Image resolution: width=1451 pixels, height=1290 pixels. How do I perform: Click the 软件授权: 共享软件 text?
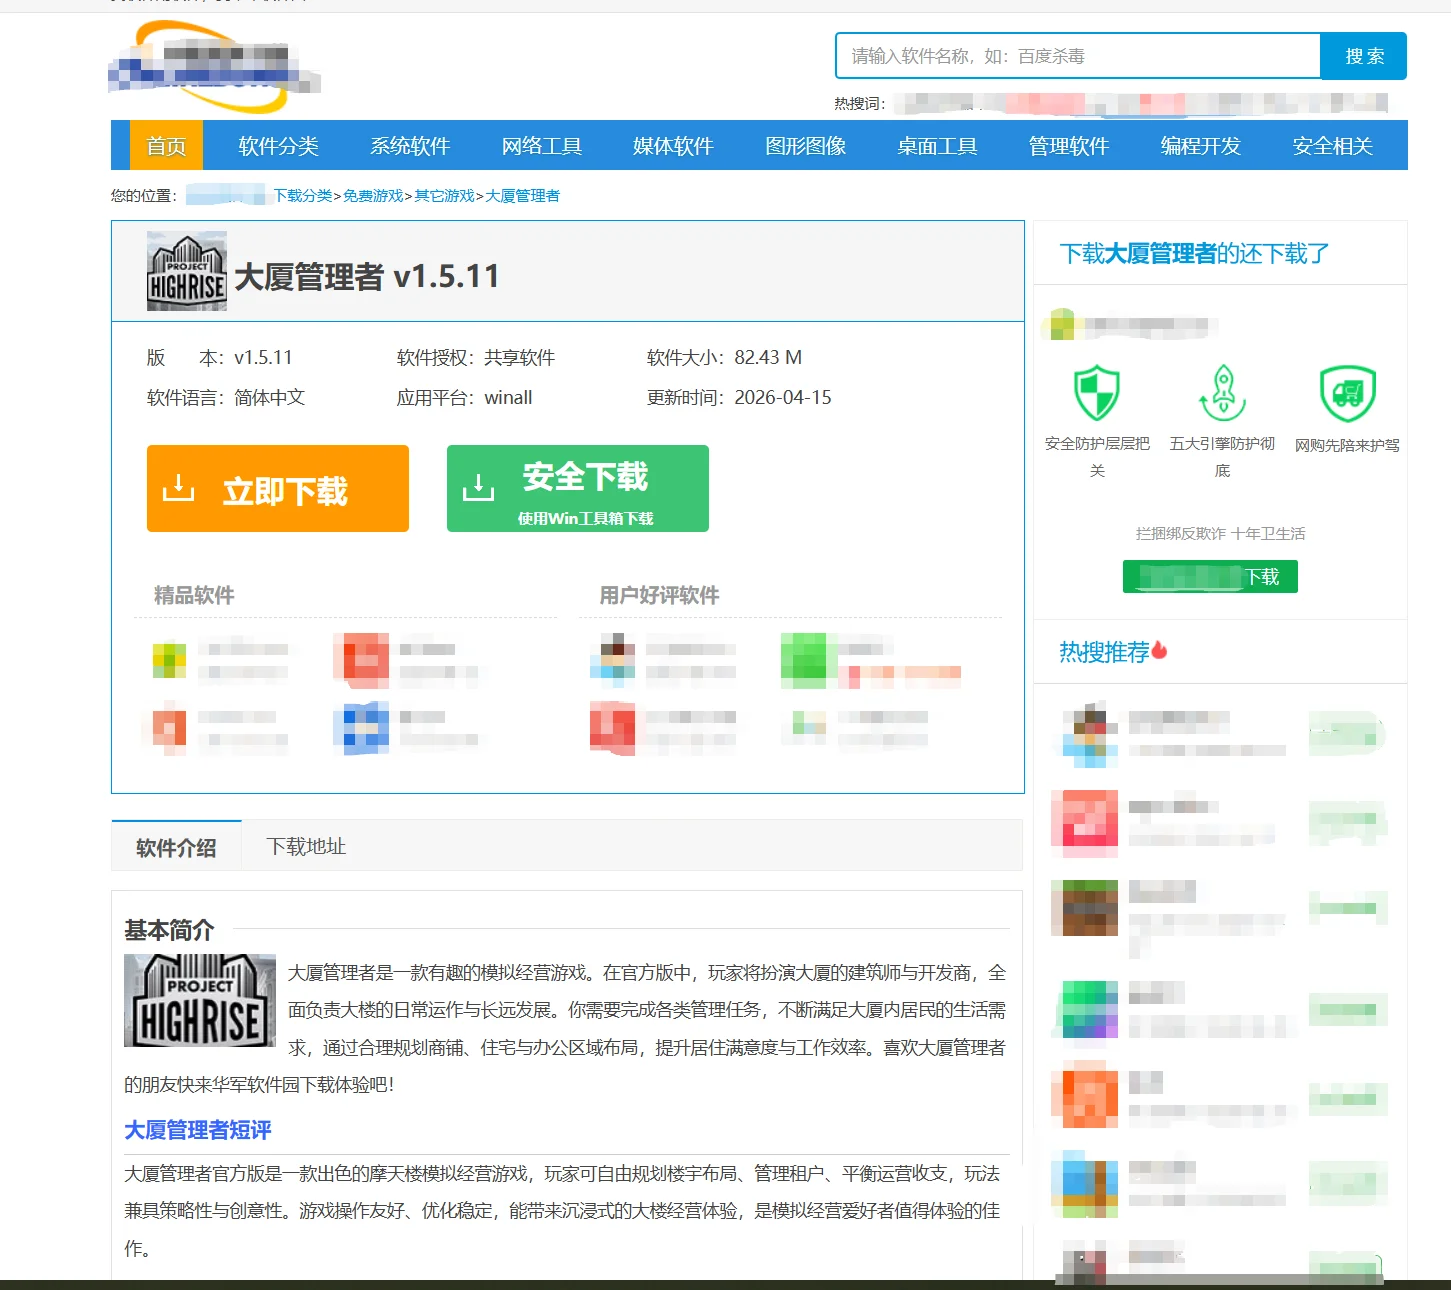476,357
